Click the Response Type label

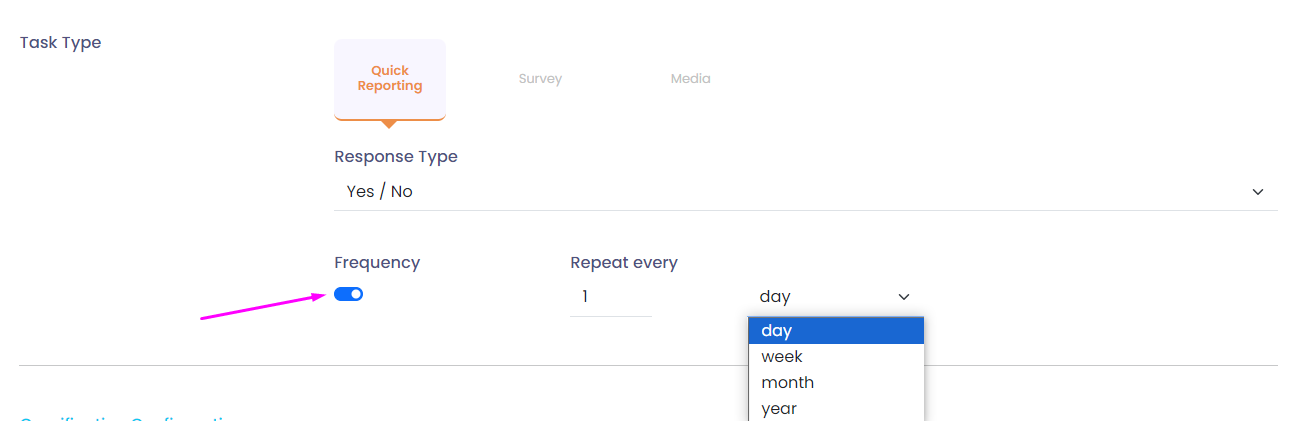(396, 157)
